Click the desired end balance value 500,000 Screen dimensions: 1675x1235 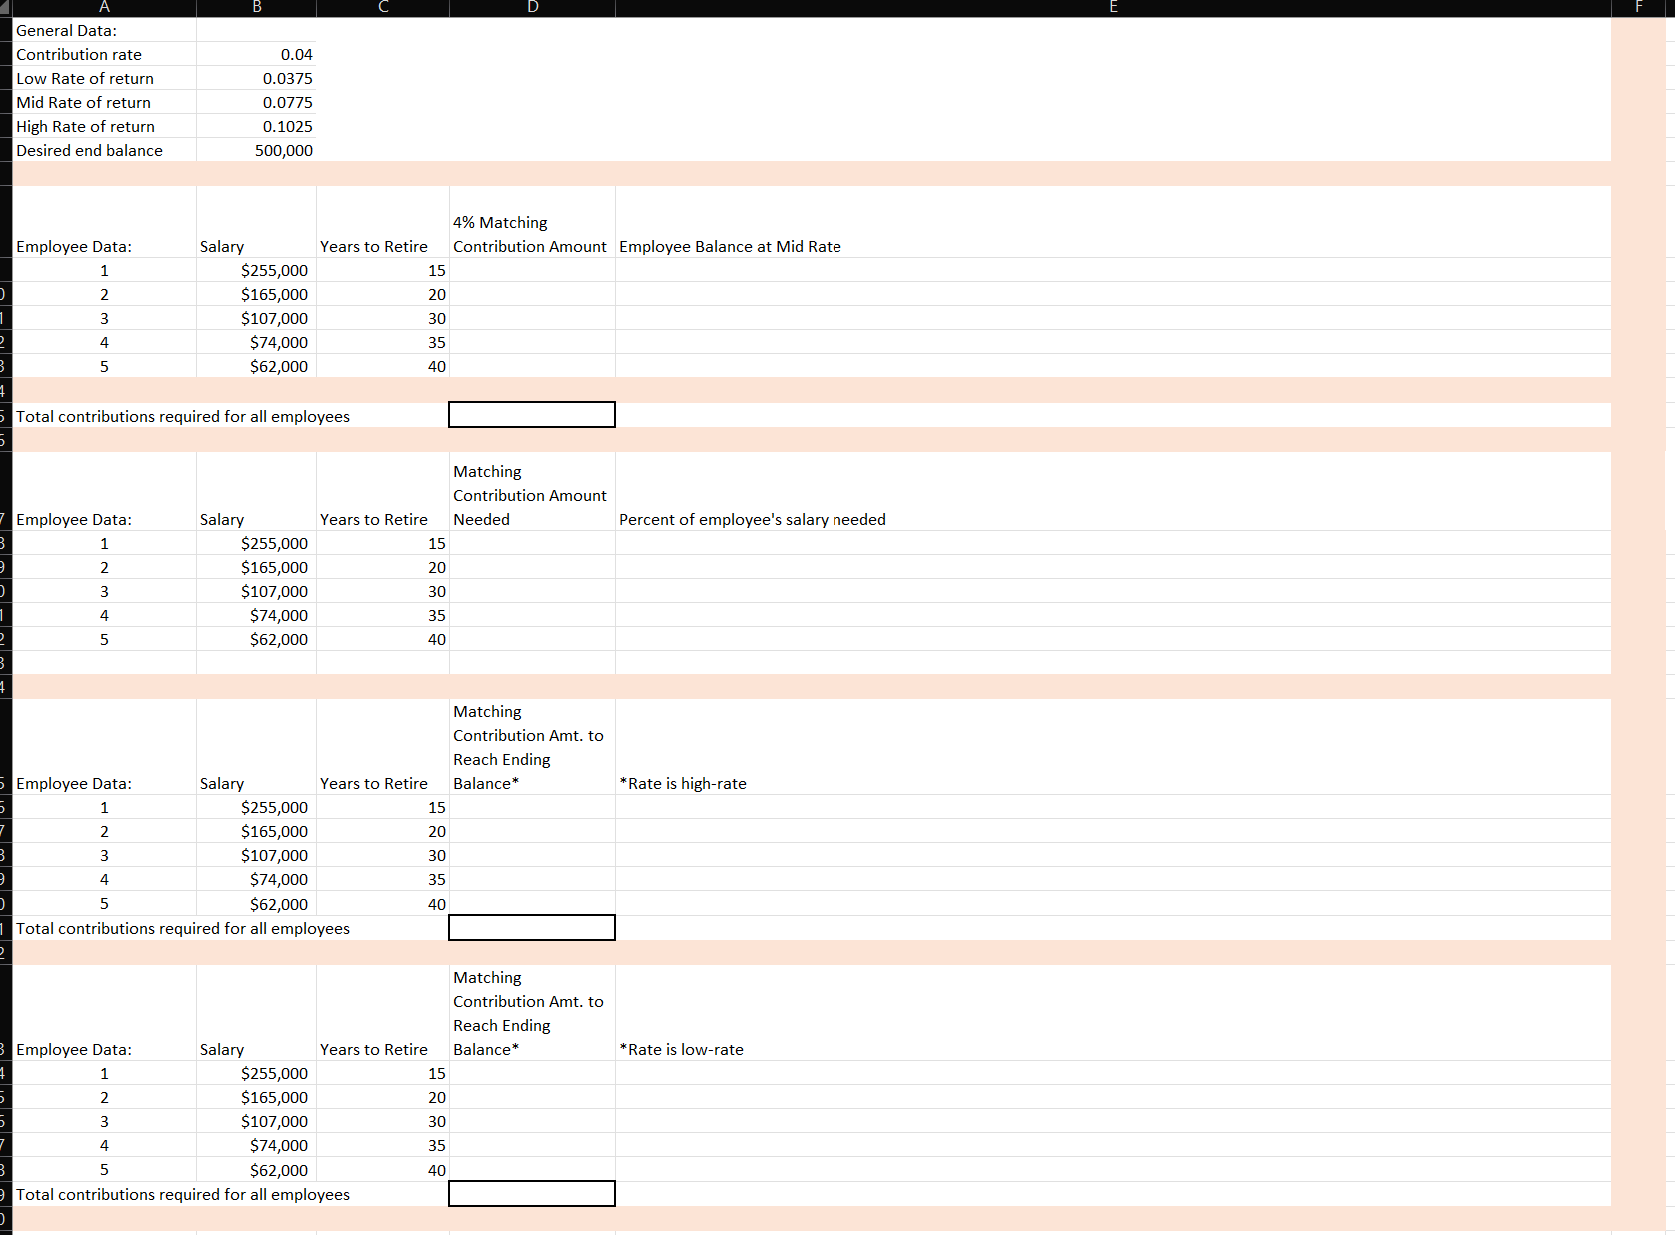(256, 150)
